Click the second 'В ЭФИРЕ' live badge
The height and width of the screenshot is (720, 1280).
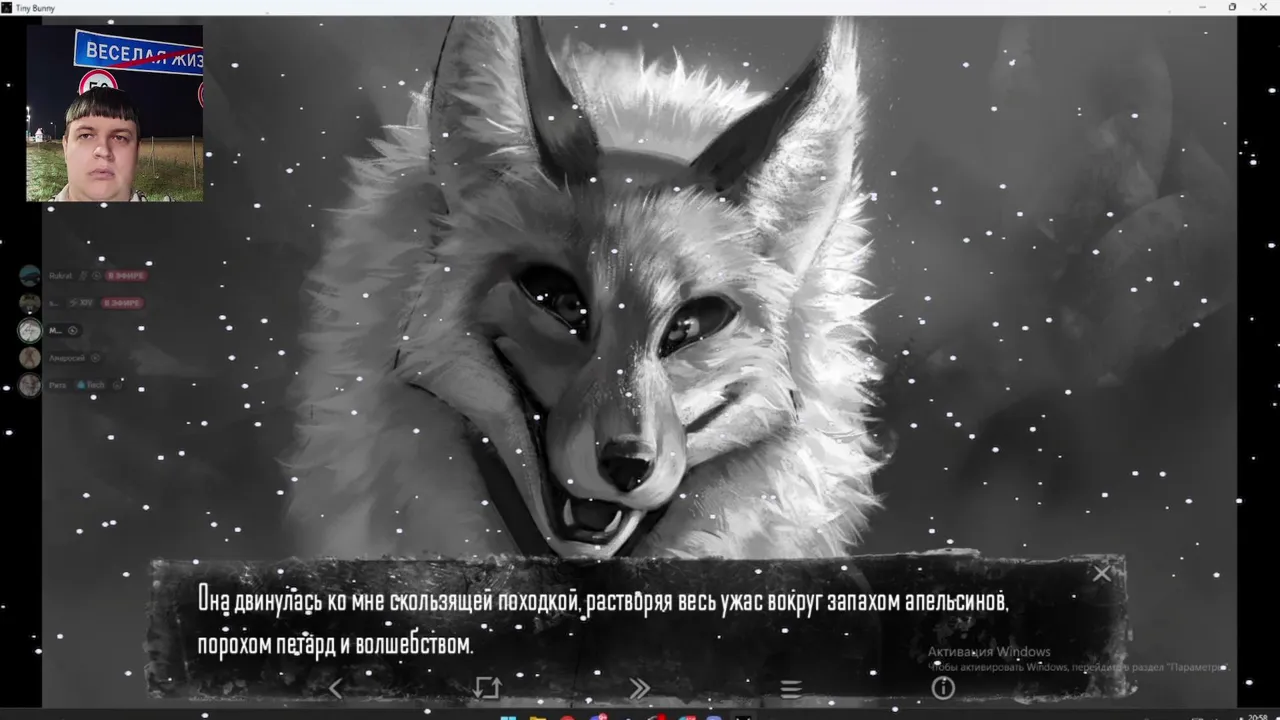coord(125,302)
